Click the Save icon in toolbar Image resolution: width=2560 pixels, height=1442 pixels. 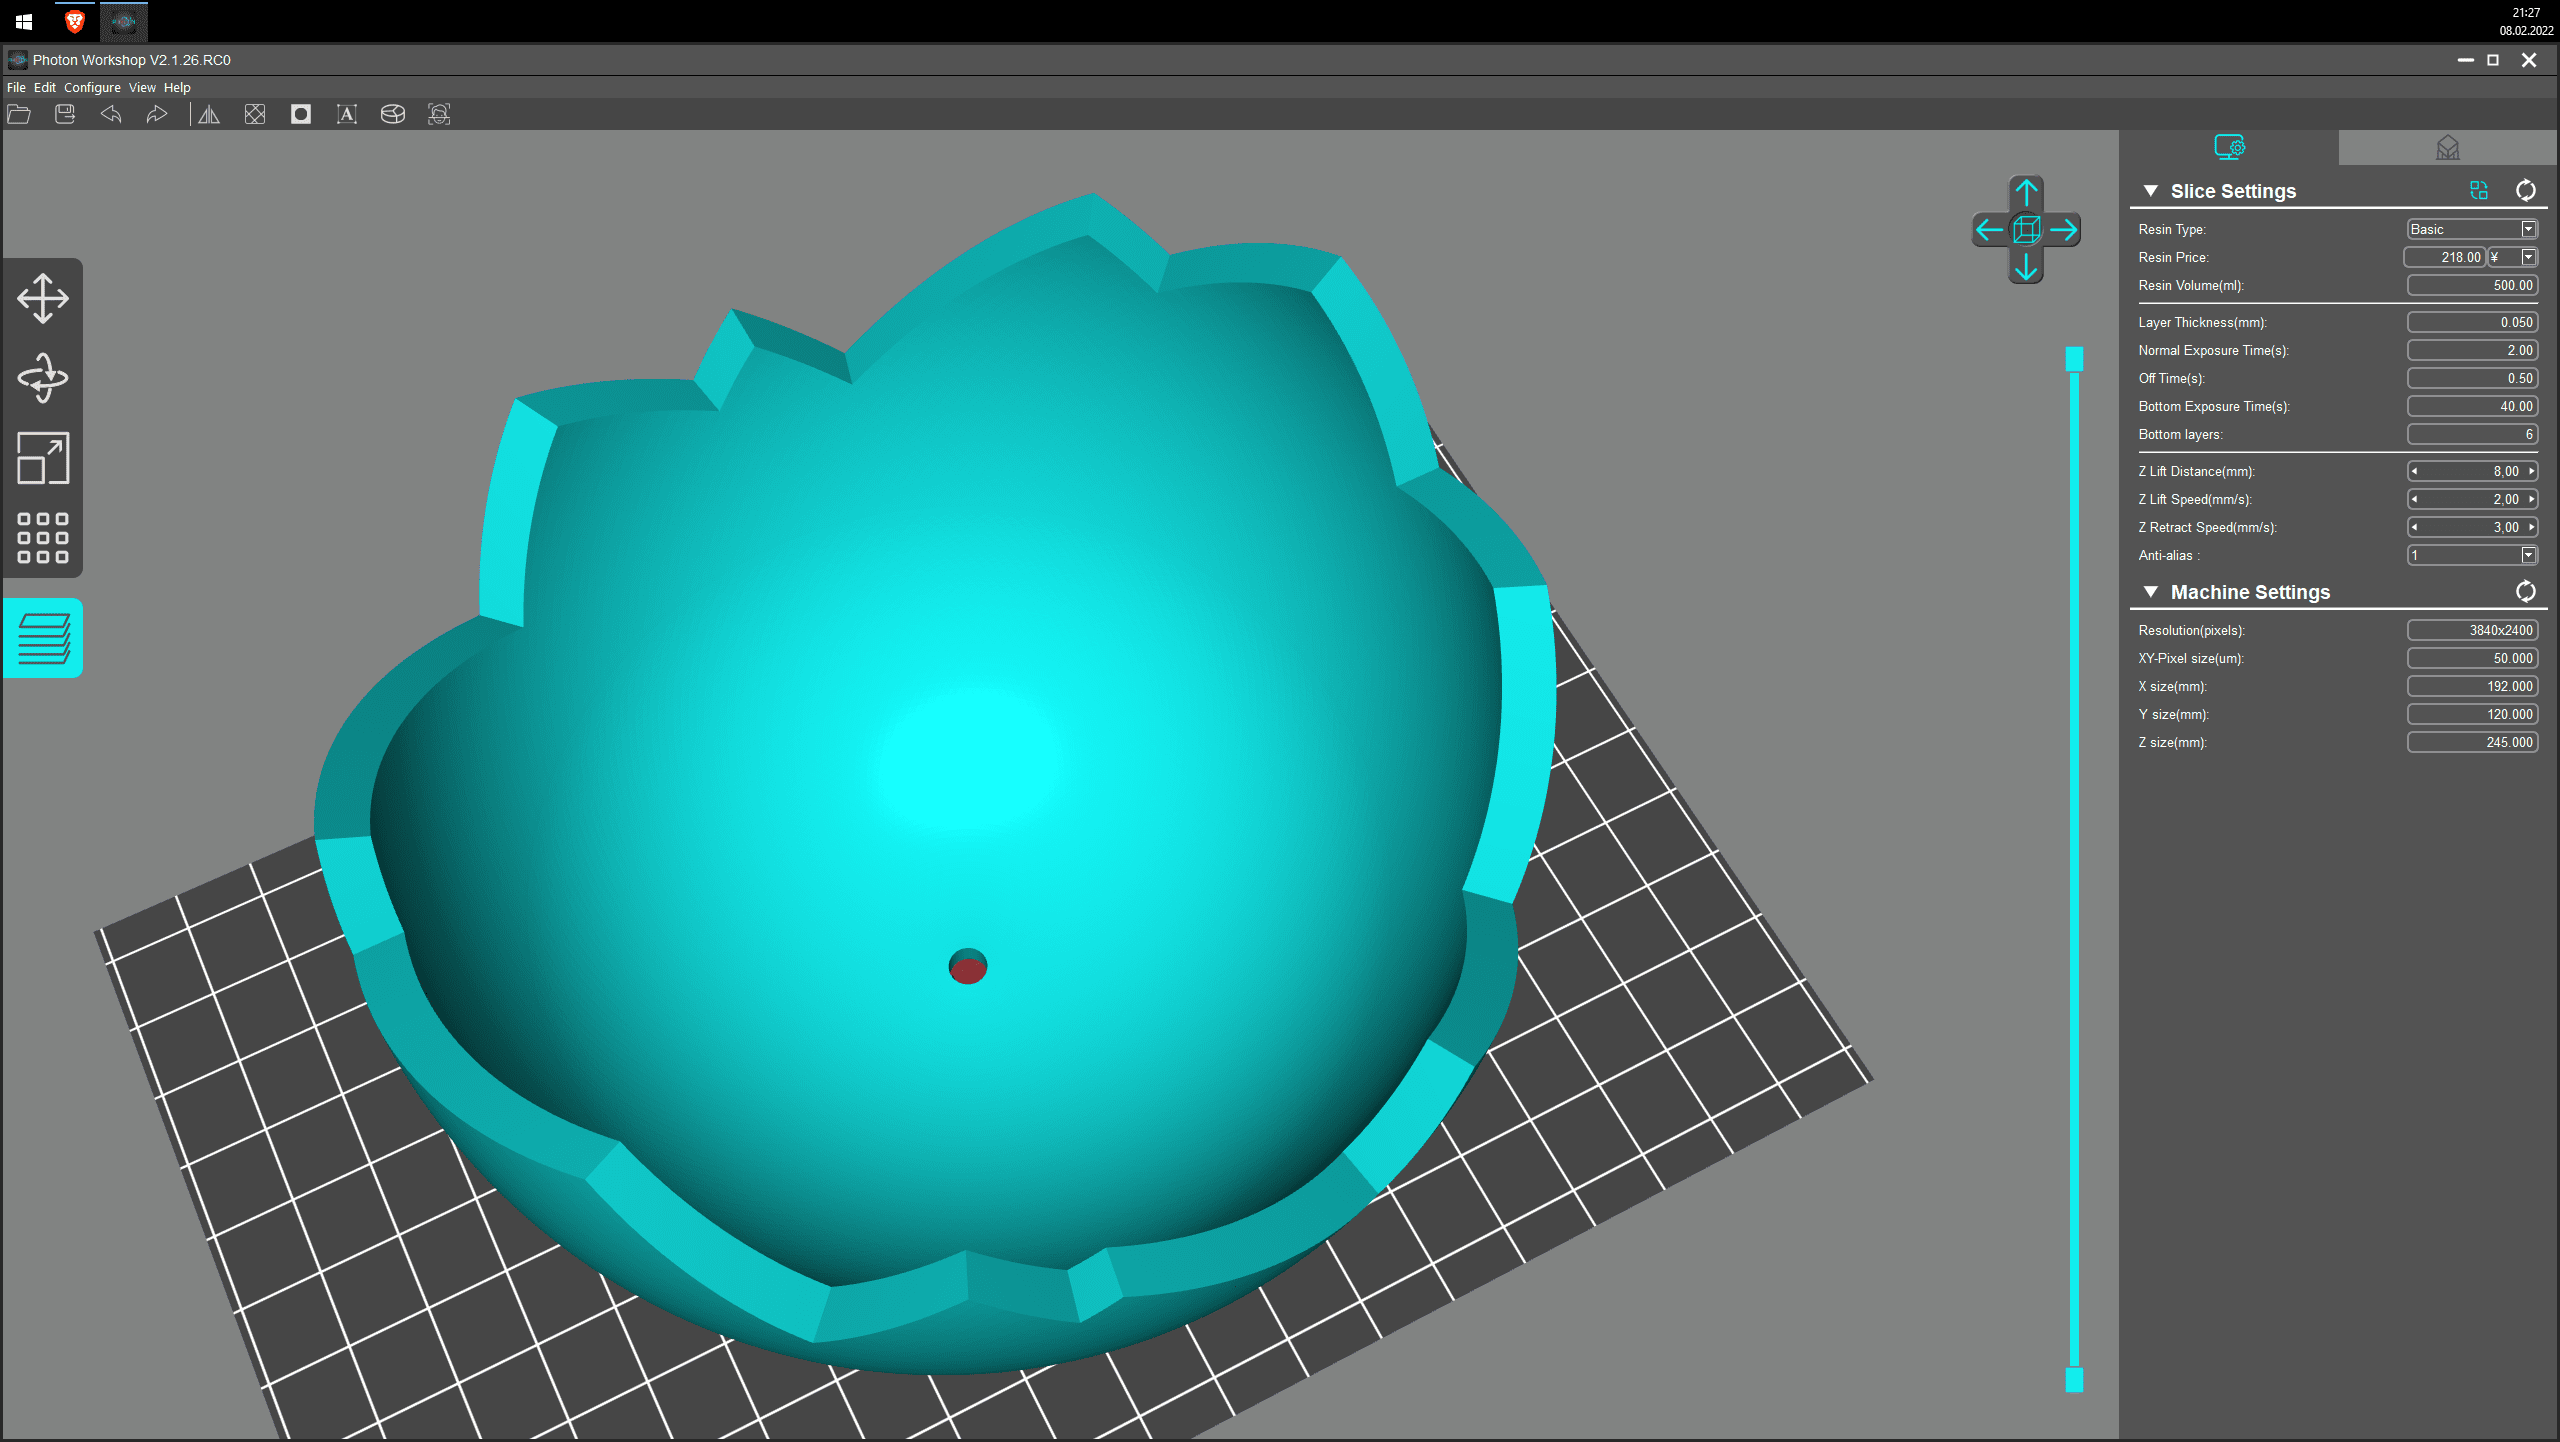(x=65, y=114)
